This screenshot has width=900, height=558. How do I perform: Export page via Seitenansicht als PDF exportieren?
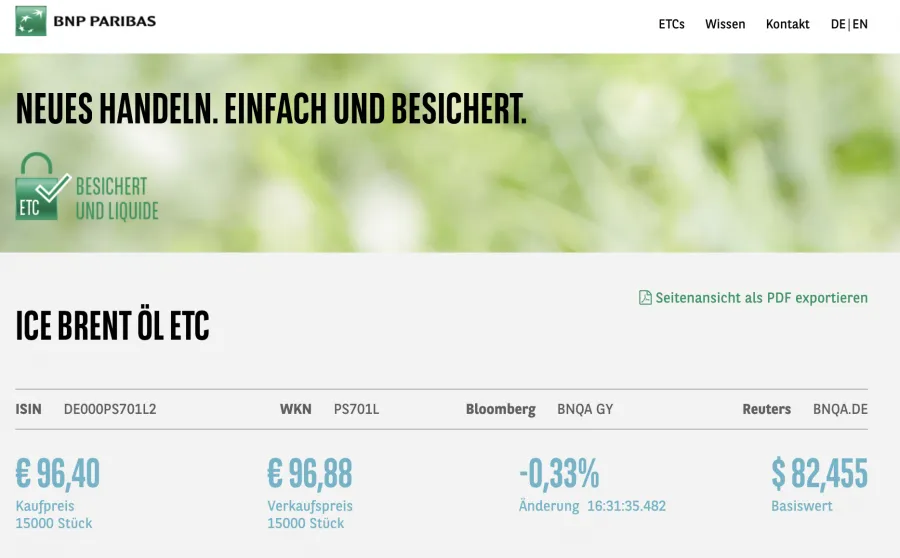pyautogui.click(x=762, y=298)
